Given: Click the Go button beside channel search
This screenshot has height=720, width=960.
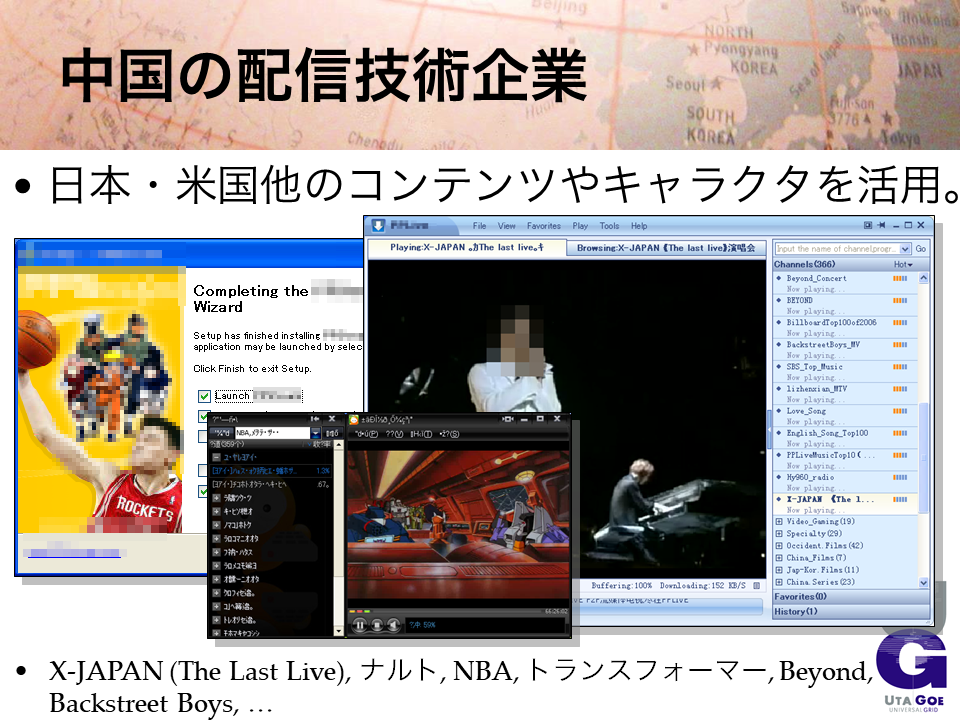Looking at the screenshot, I should point(920,249).
